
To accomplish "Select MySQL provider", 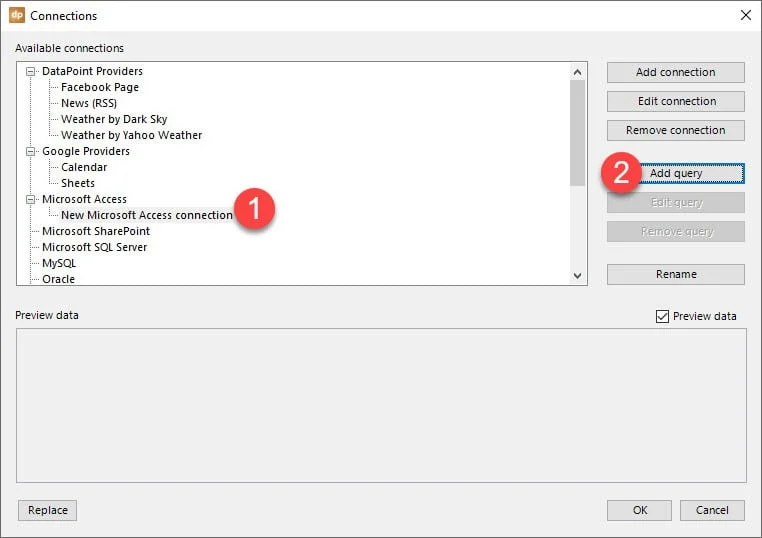I will tap(59, 263).
